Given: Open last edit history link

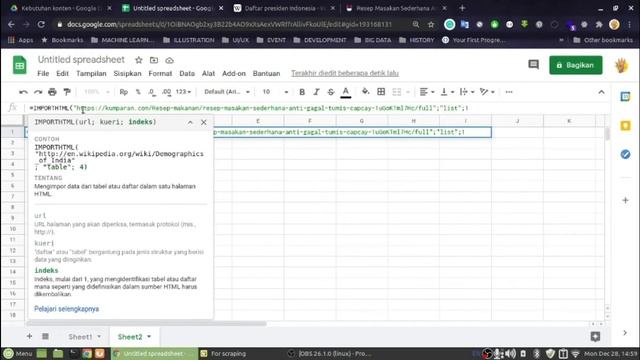Looking at the screenshot, I should pyautogui.click(x=345, y=73).
